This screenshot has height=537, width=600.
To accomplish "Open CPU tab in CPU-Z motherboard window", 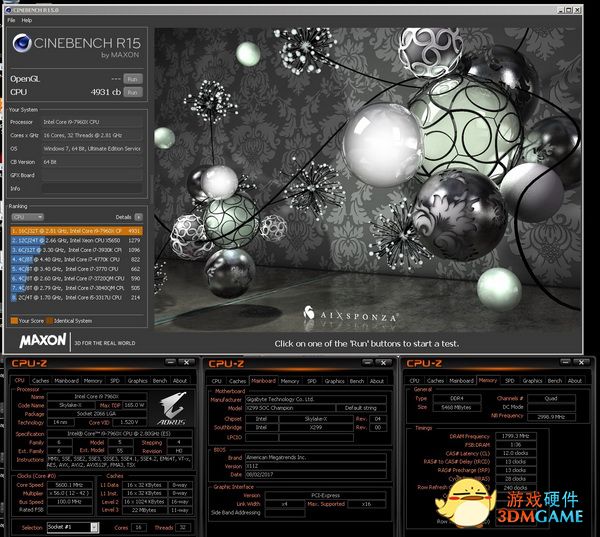I will coord(217,381).
